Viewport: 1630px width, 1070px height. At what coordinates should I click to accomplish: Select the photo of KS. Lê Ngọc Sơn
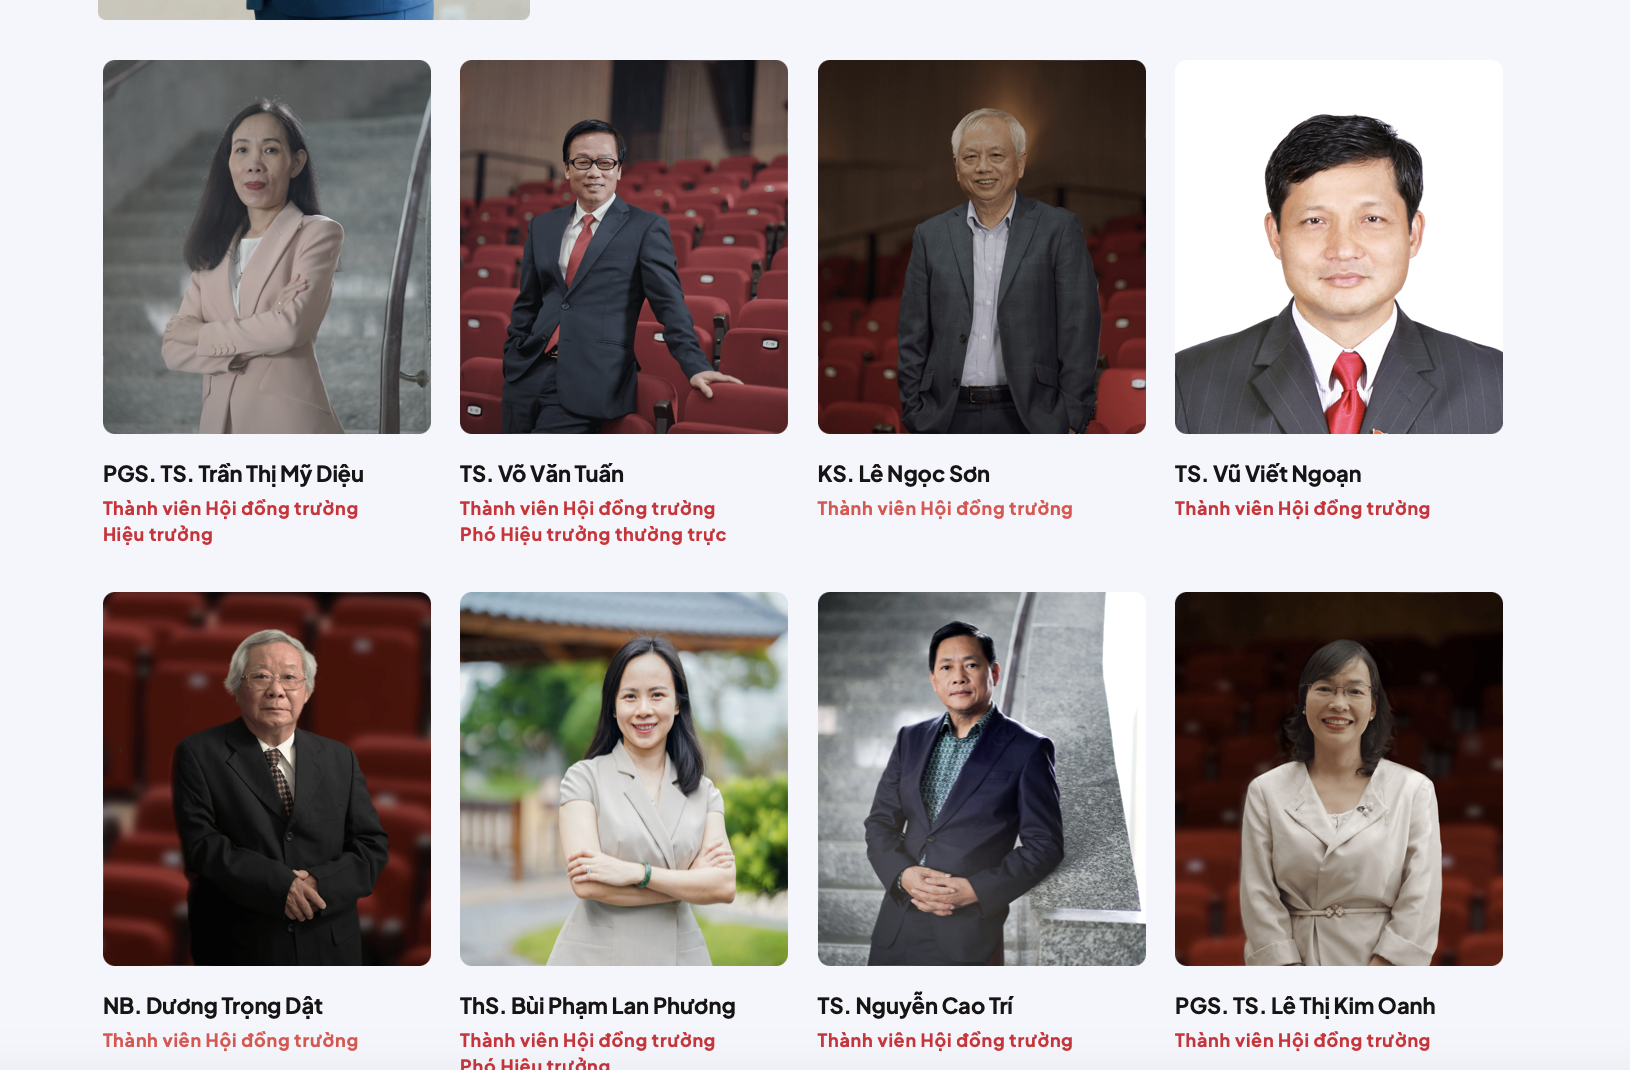tap(982, 247)
